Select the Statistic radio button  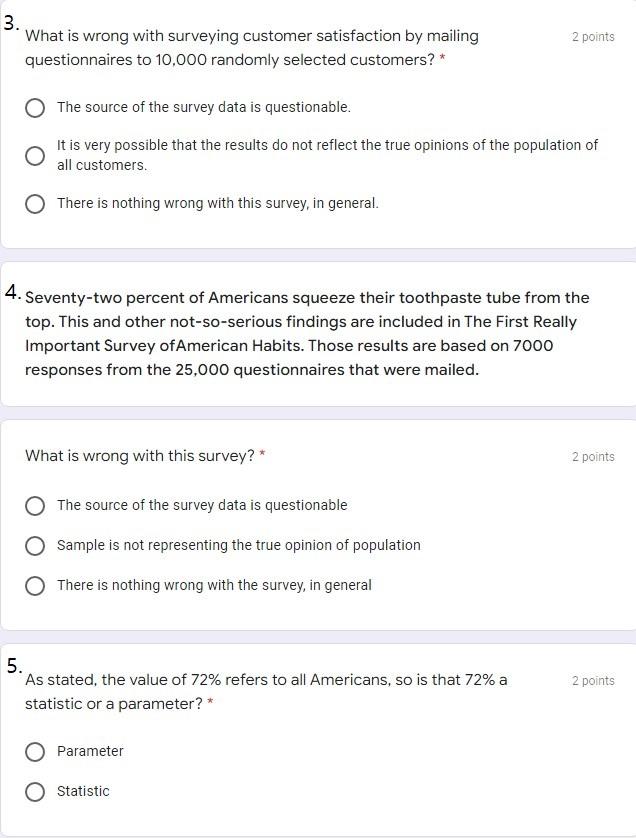[x=35, y=792]
